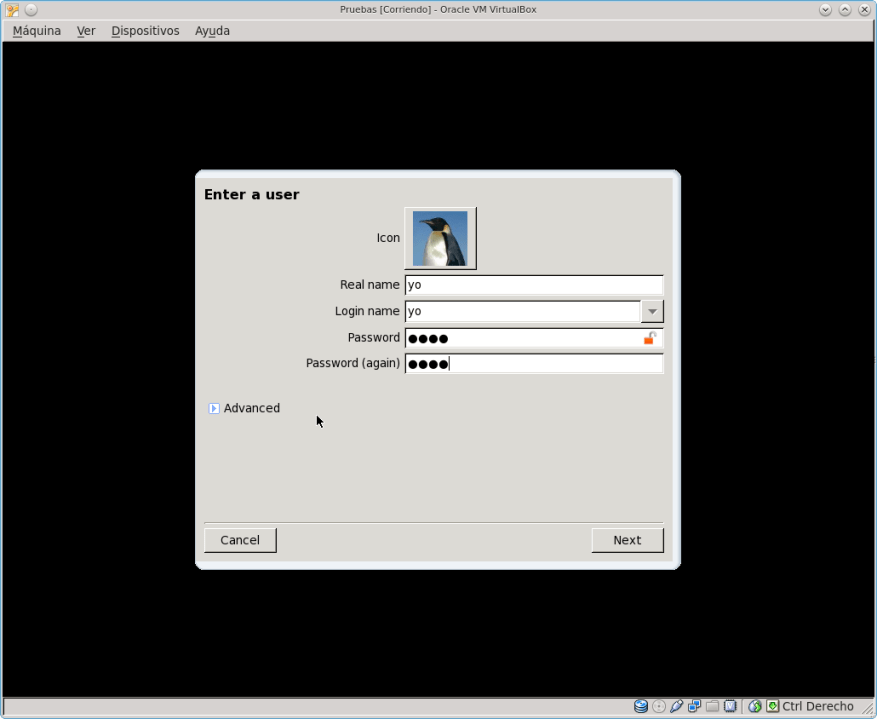Open the Dispositivos menu
This screenshot has height=719, width=877.
pyautogui.click(x=145, y=31)
